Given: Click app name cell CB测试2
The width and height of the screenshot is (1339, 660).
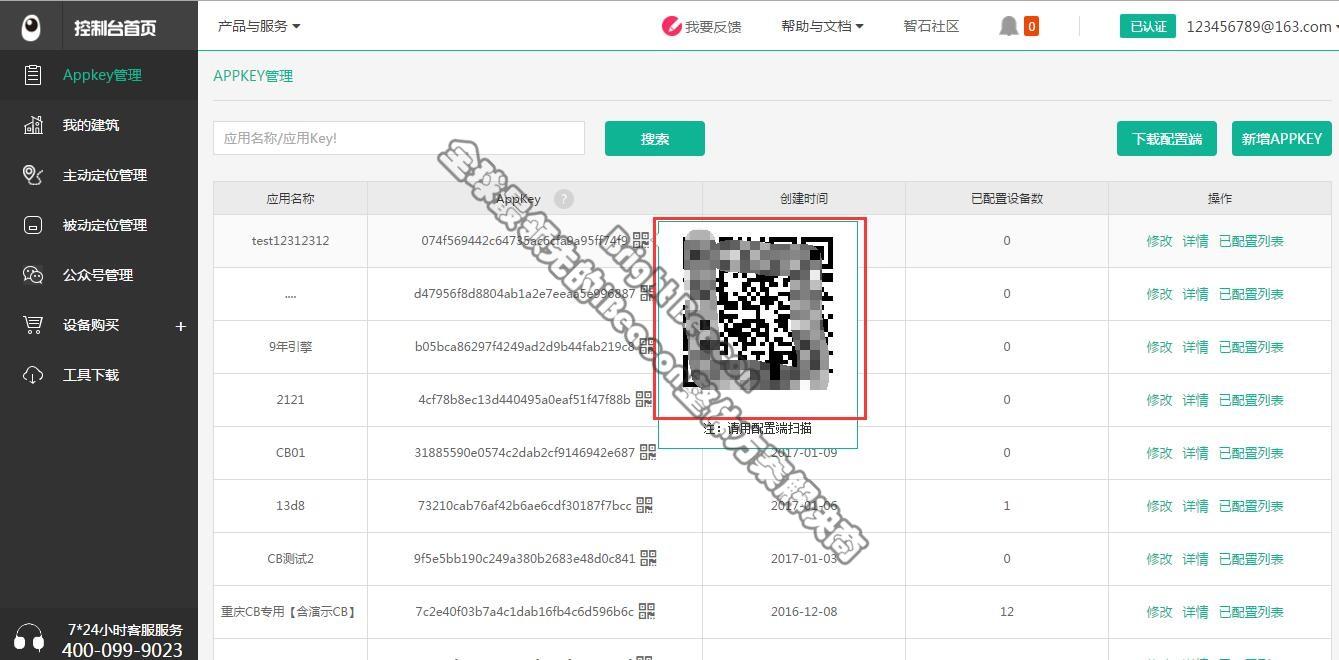Looking at the screenshot, I should click(x=290, y=558).
